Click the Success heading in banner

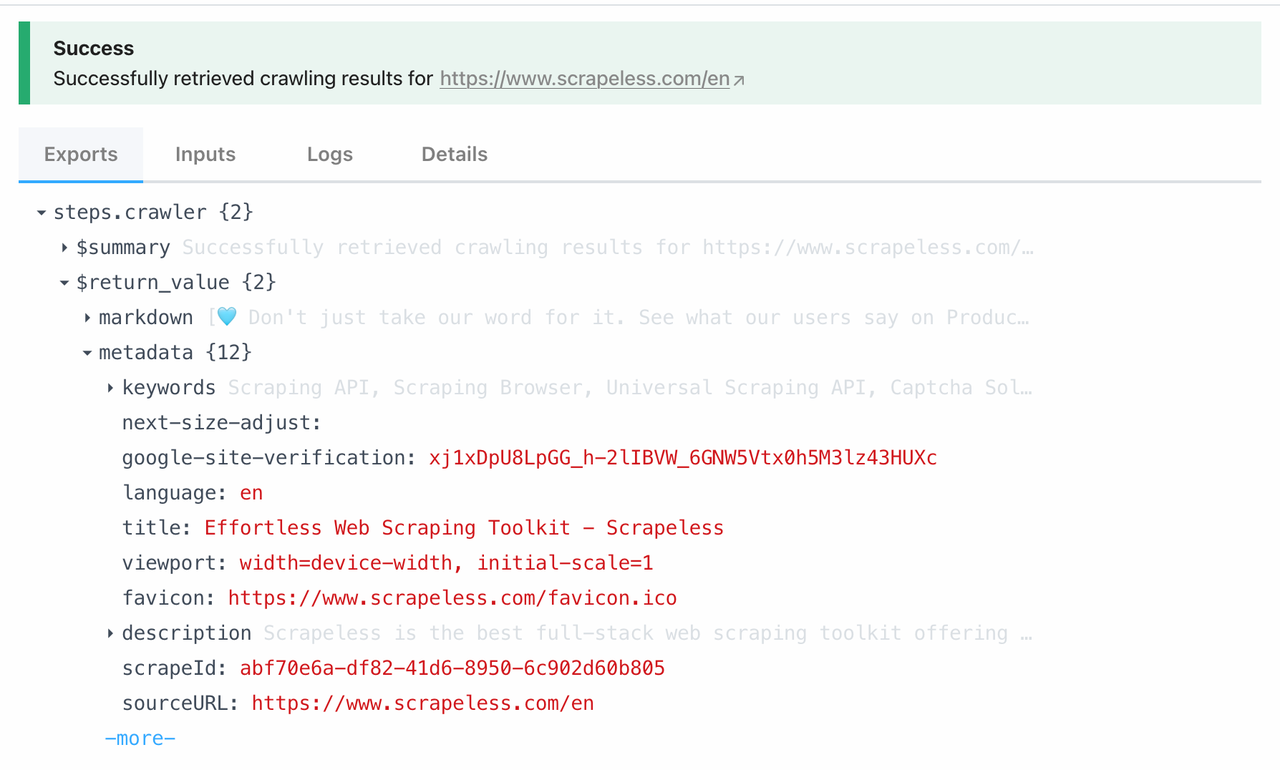[x=93, y=48]
